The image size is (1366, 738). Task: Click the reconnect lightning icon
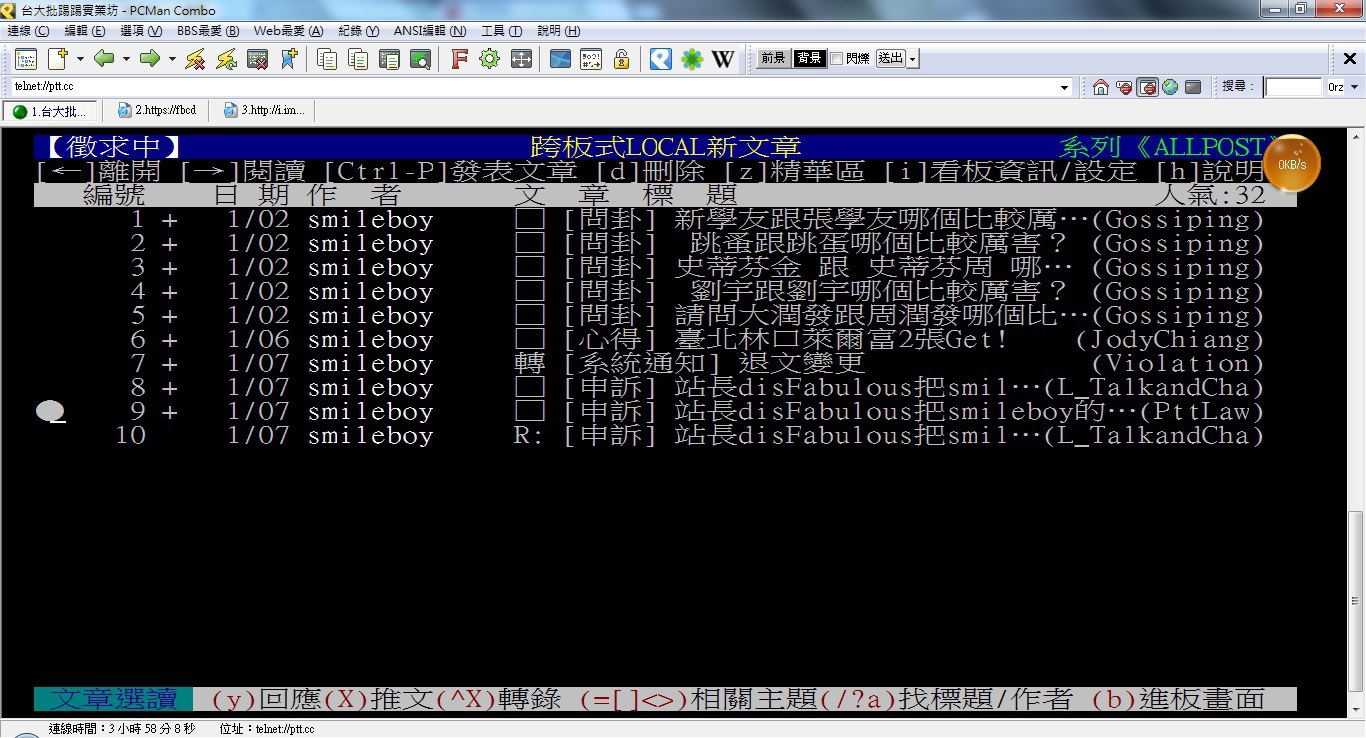tap(226, 59)
